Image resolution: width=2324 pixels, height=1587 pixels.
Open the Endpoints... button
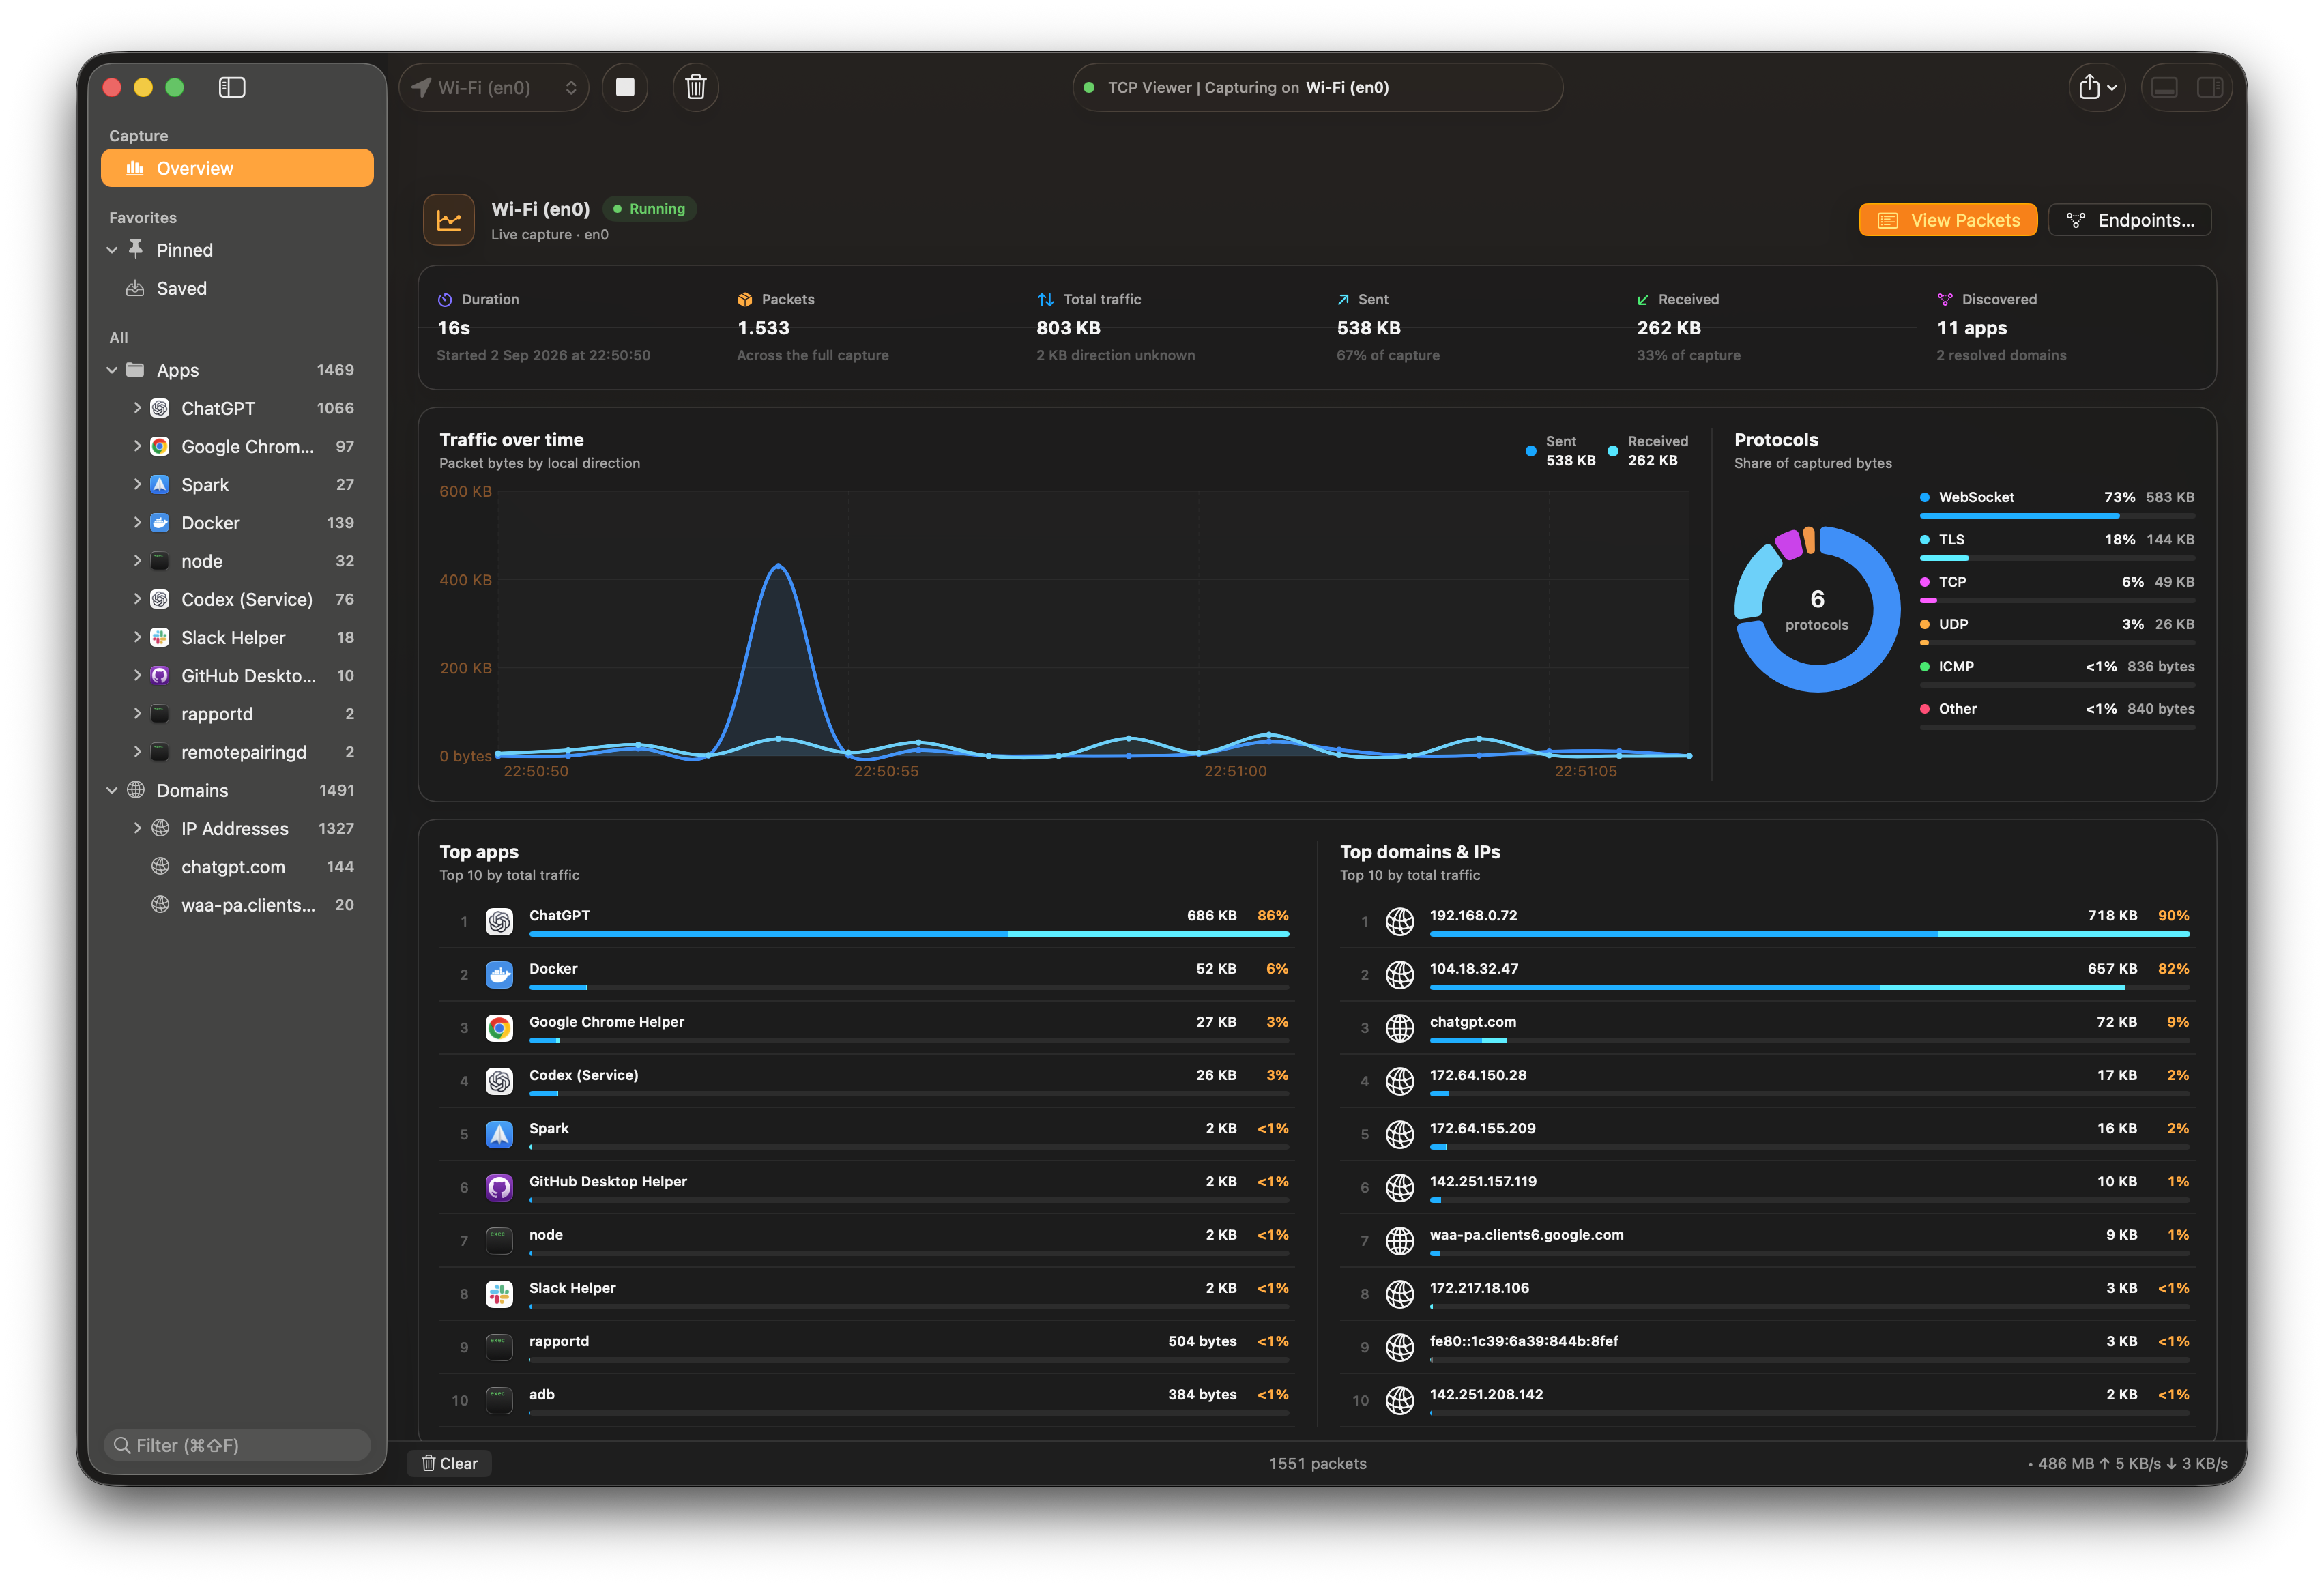point(2130,220)
